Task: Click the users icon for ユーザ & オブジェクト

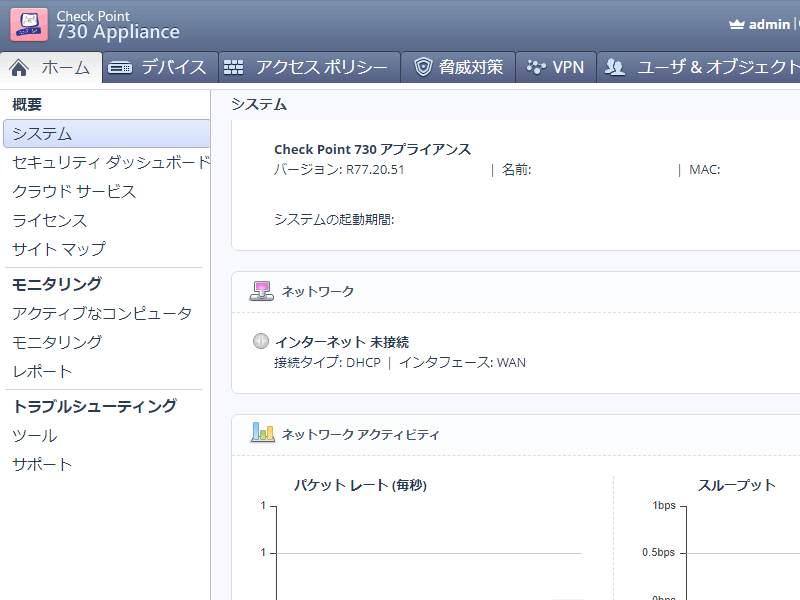Action: coord(615,68)
